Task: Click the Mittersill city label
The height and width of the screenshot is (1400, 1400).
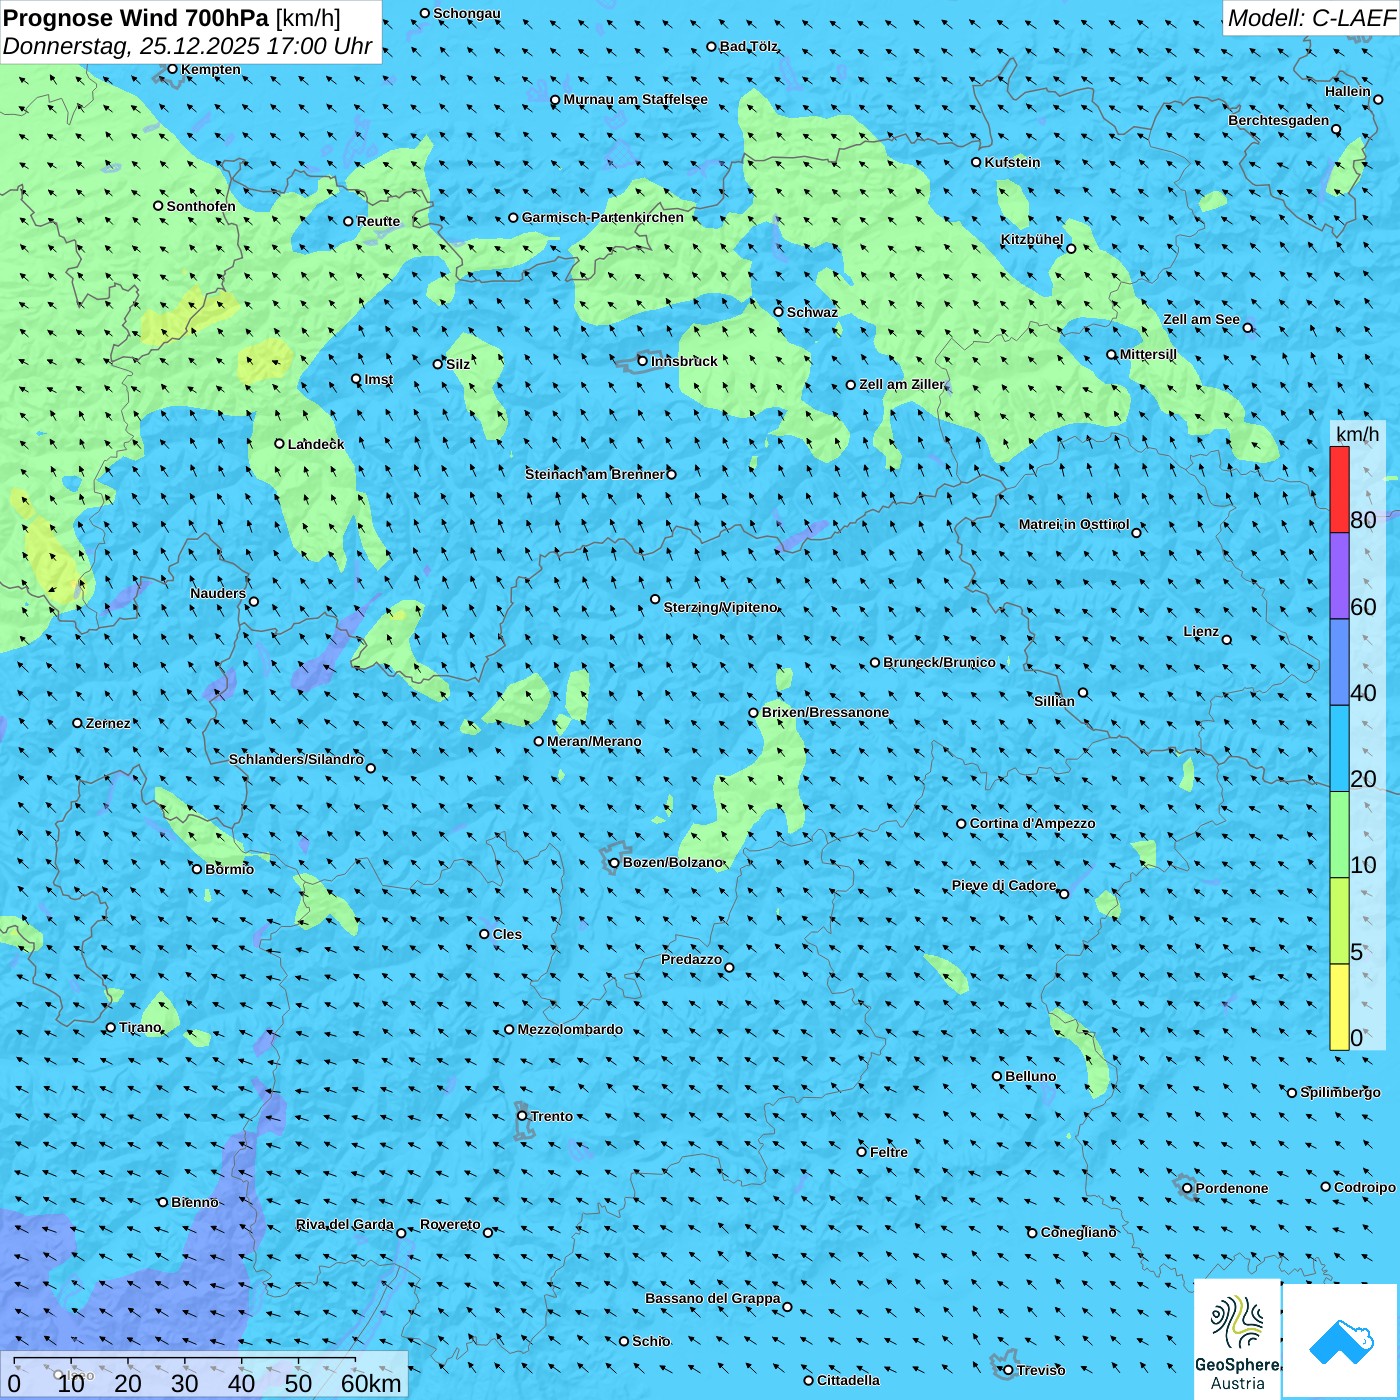Action: coord(1148,354)
